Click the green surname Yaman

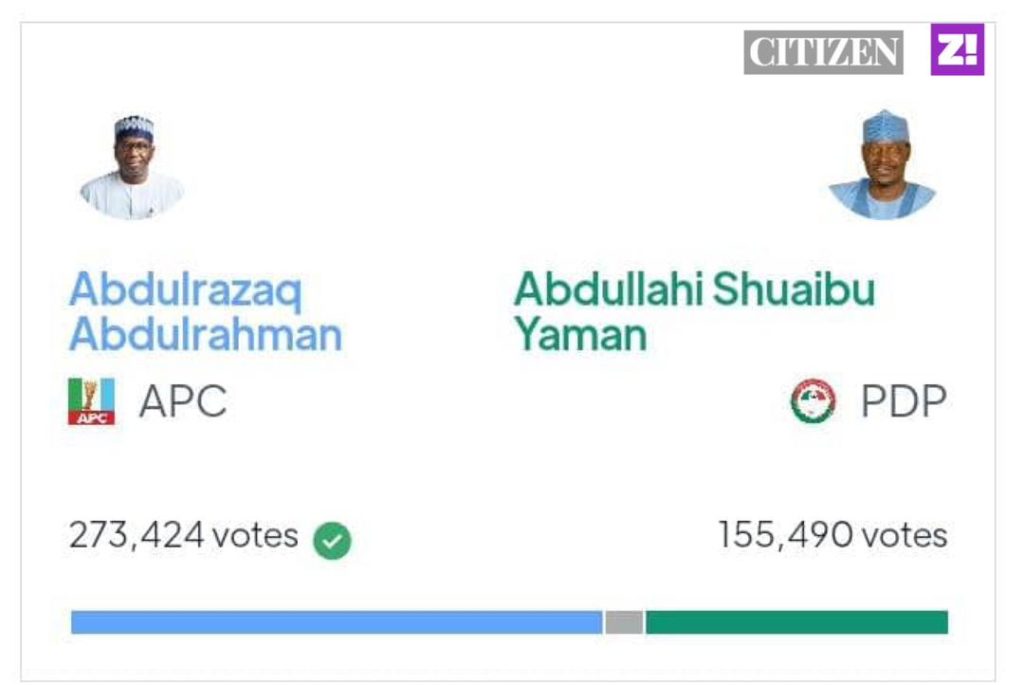pyautogui.click(x=580, y=335)
